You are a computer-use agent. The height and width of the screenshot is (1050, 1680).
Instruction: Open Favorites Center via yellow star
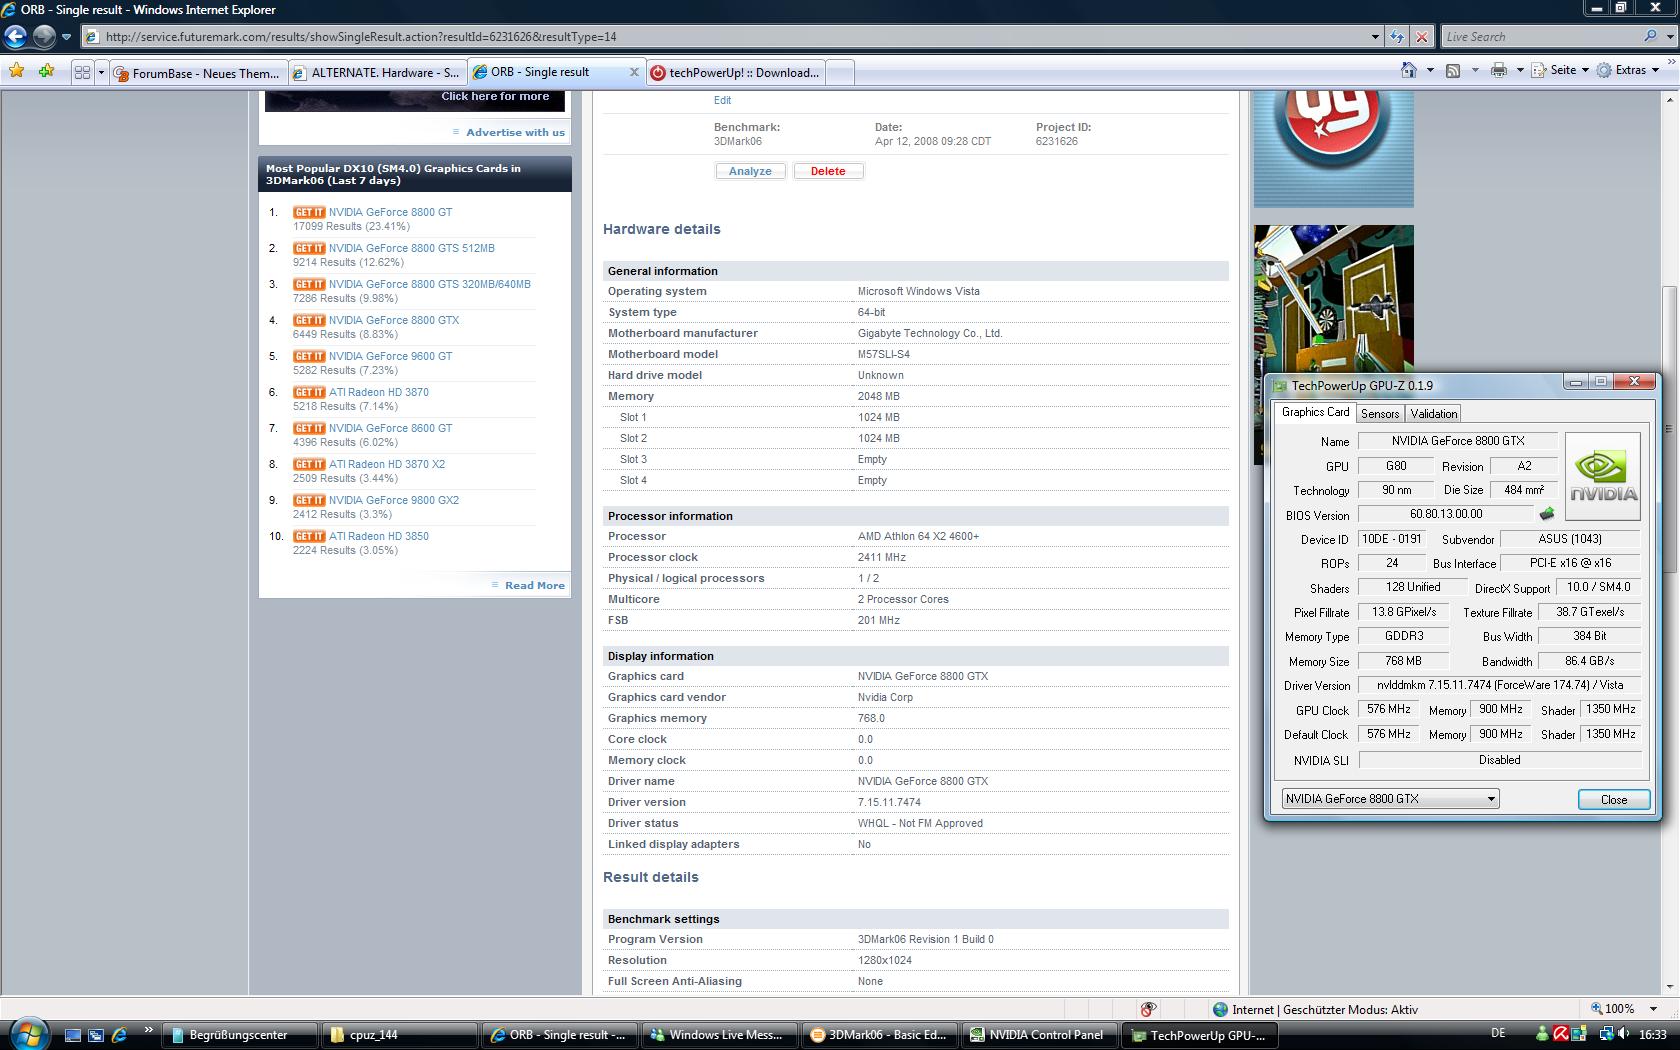click(x=17, y=71)
